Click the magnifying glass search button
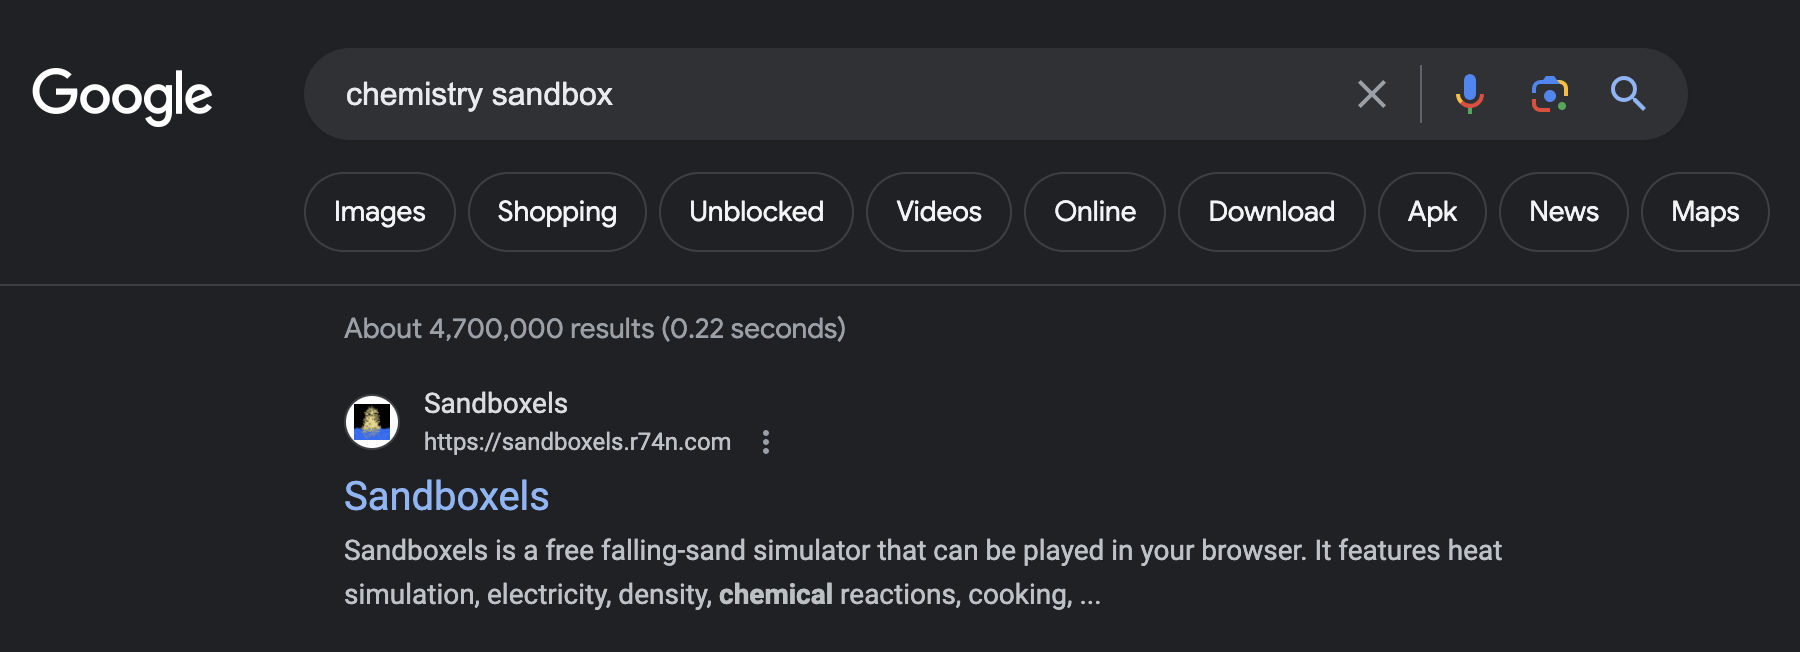Image resolution: width=1800 pixels, height=652 pixels. click(x=1627, y=94)
